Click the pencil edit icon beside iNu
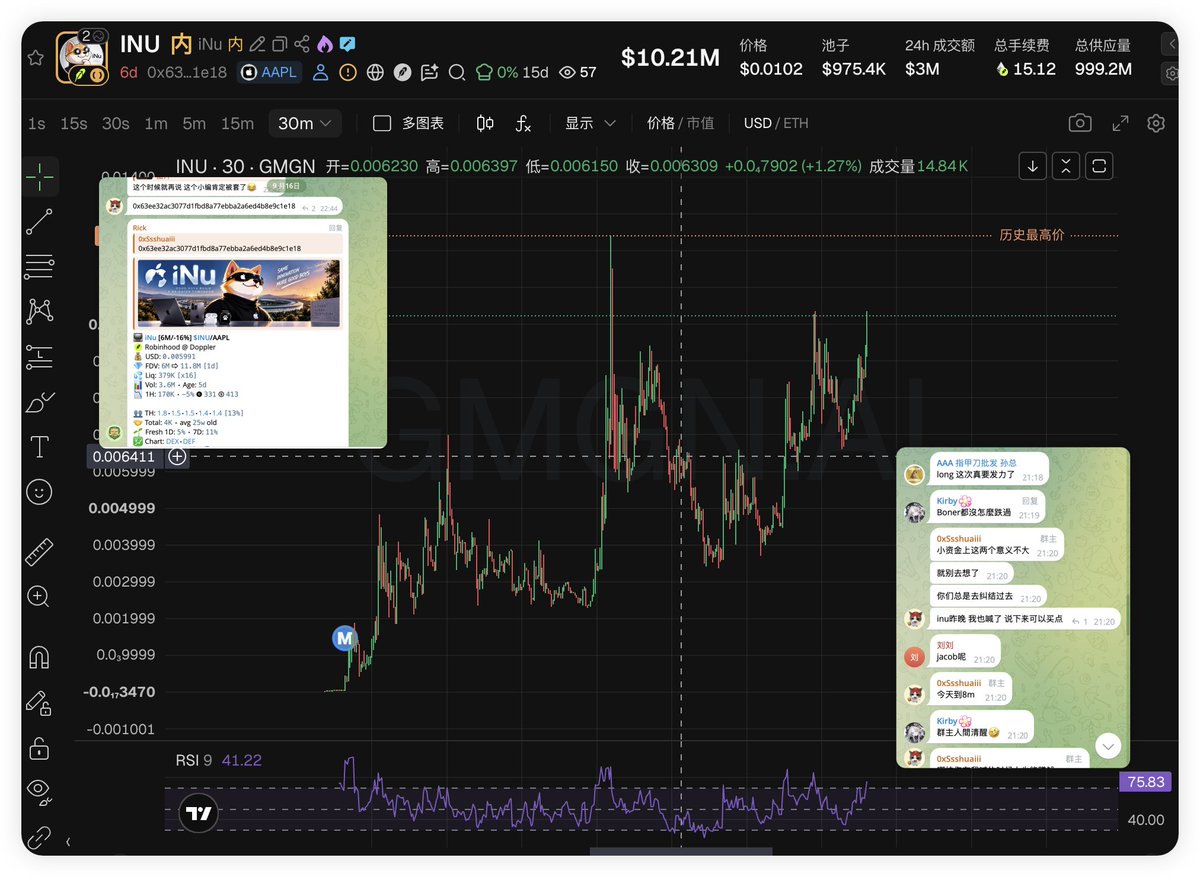The height and width of the screenshot is (877, 1200). [x=257, y=45]
